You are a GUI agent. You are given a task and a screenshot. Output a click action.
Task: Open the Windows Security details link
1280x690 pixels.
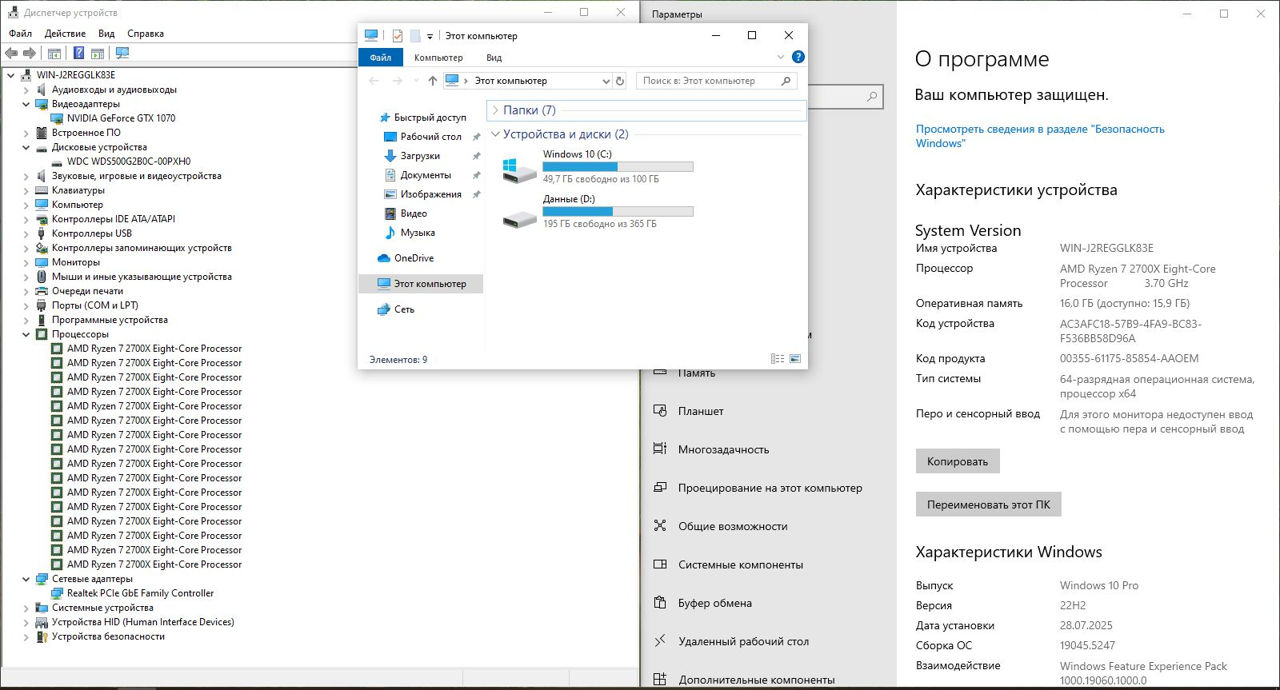pyautogui.click(x=1040, y=136)
